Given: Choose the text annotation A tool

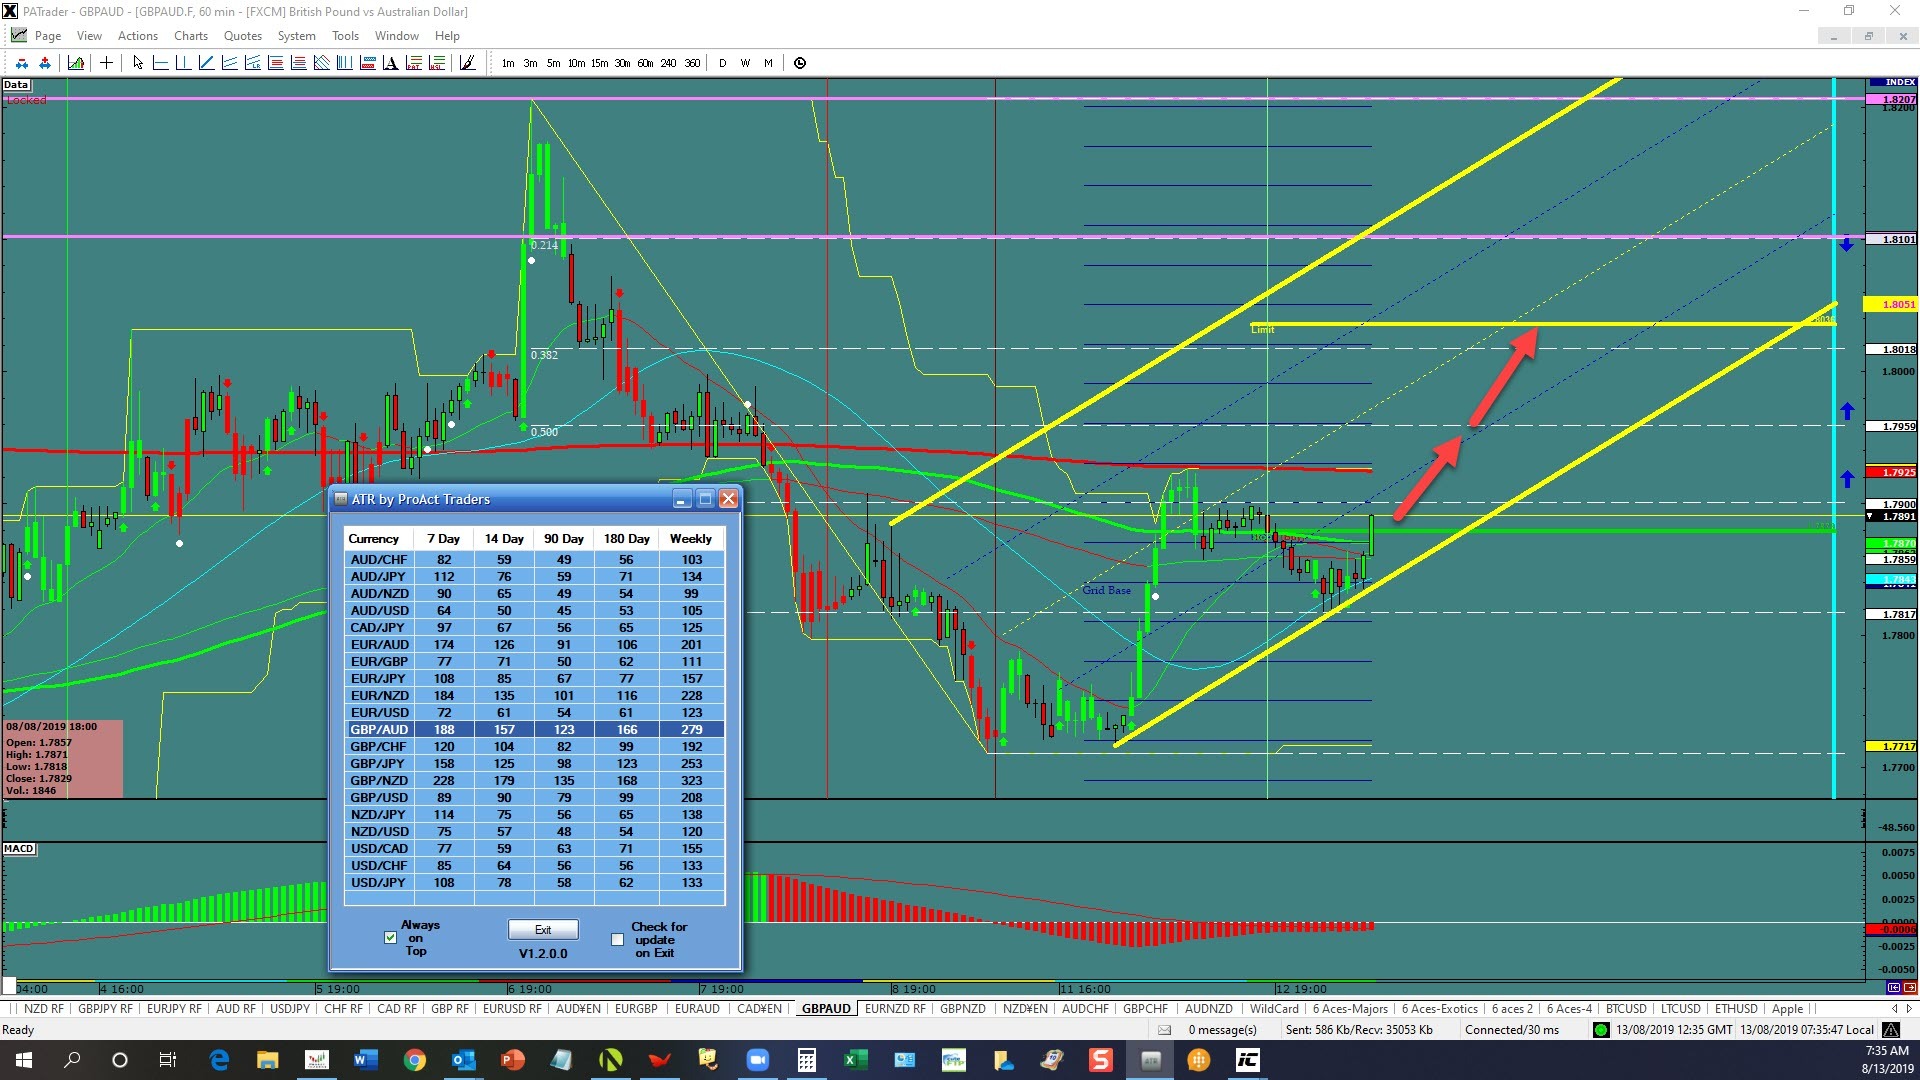Looking at the screenshot, I should [x=390, y=63].
